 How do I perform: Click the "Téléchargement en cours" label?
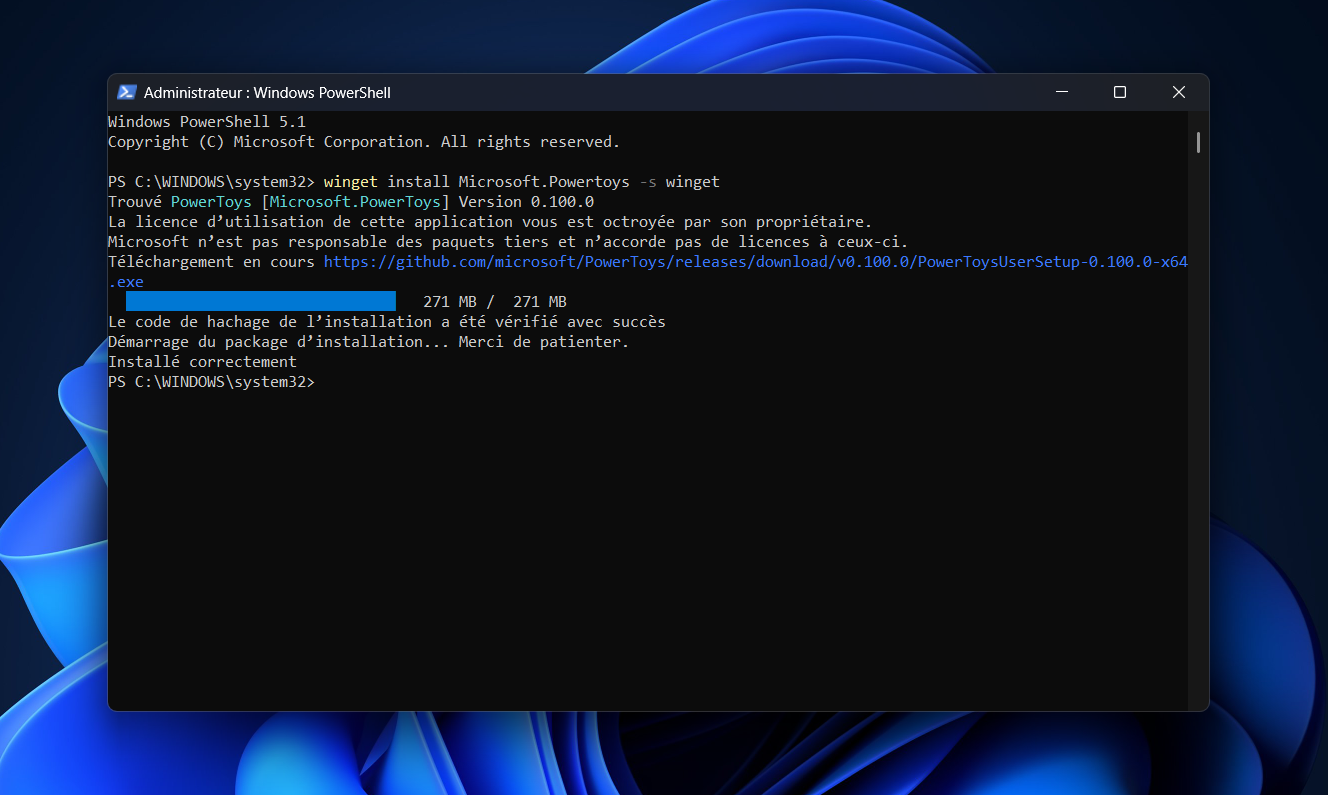pyautogui.click(x=211, y=261)
